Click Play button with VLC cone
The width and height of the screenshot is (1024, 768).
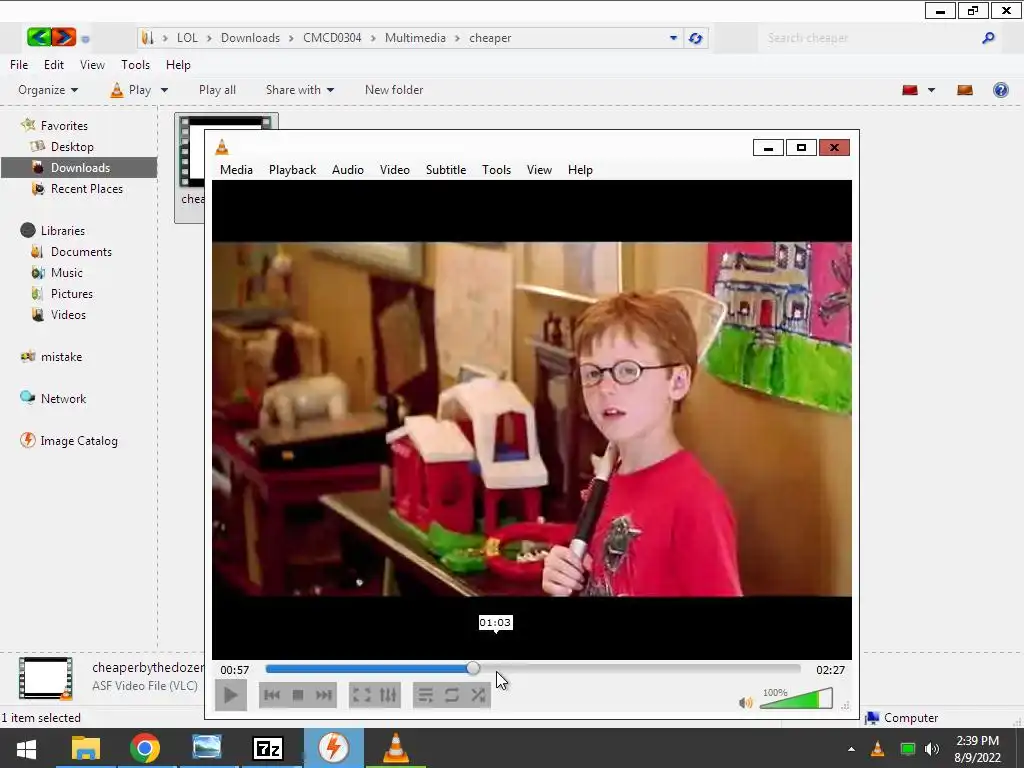pos(131,90)
